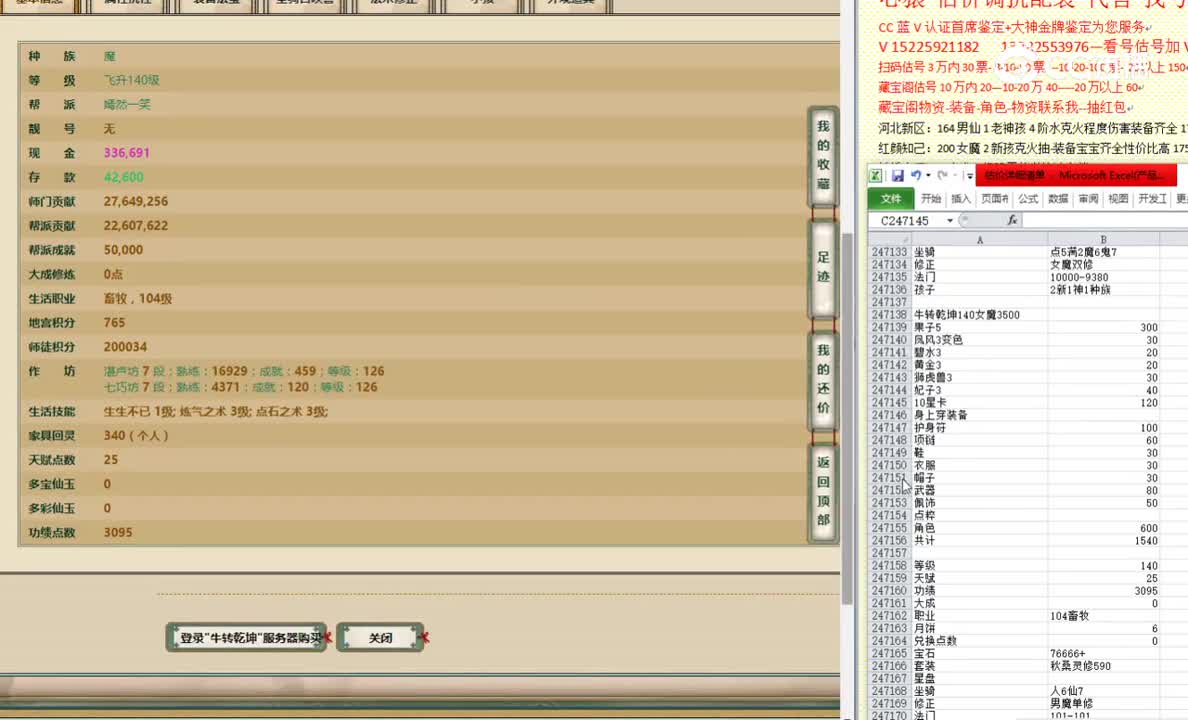
Task: Click the cell labeled 身上穿装备
Action: pyautogui.click(x=980, y=415)
